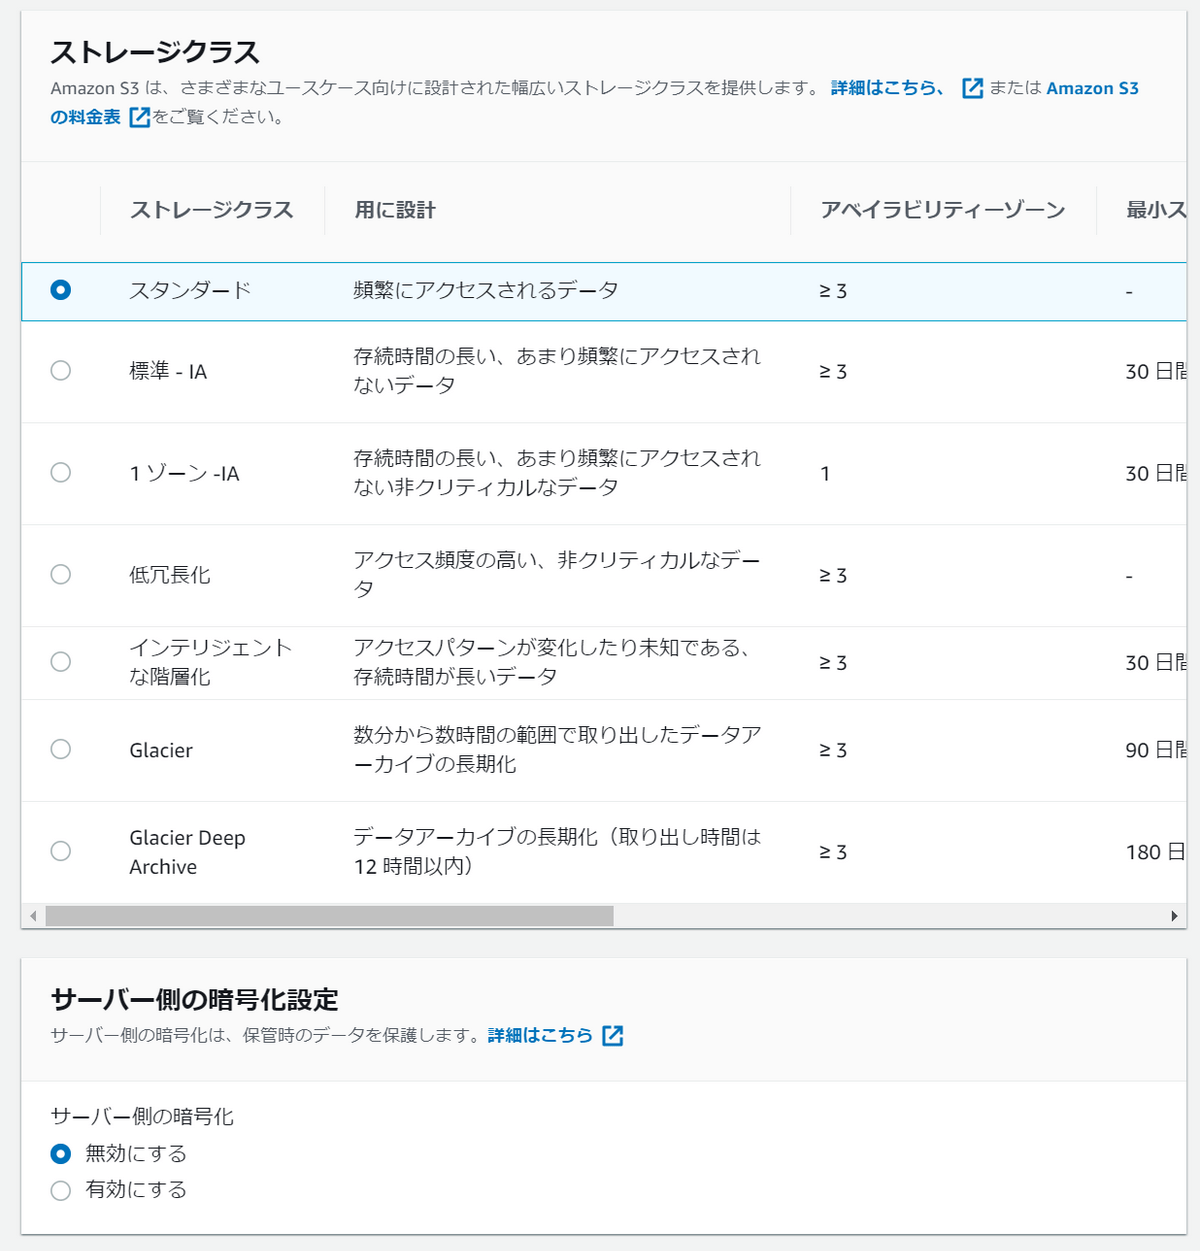Select the Glacier radio button
Screen dimensions: 1200x1251
[x=61, y=750]
